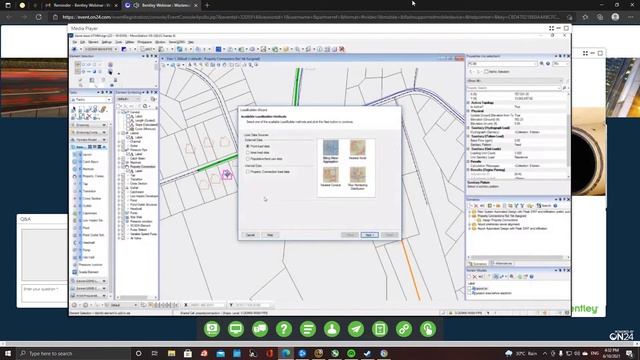This screenshot has height=360, width=640.
Task: Expand Media Player to full screen
Action: [551, 28]
